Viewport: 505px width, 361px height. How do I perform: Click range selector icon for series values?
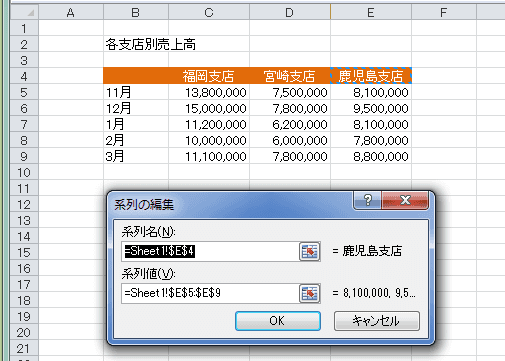tap(310, 293)
